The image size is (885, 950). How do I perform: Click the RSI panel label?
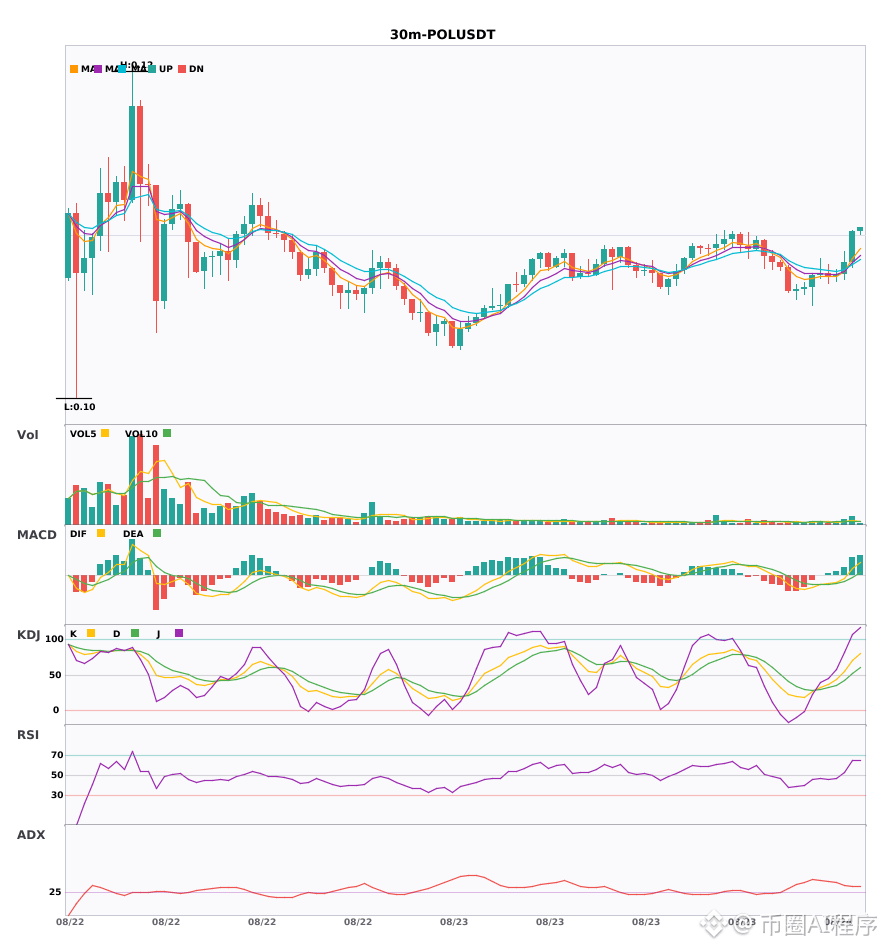pyautogui.click(x=27, y=735)
